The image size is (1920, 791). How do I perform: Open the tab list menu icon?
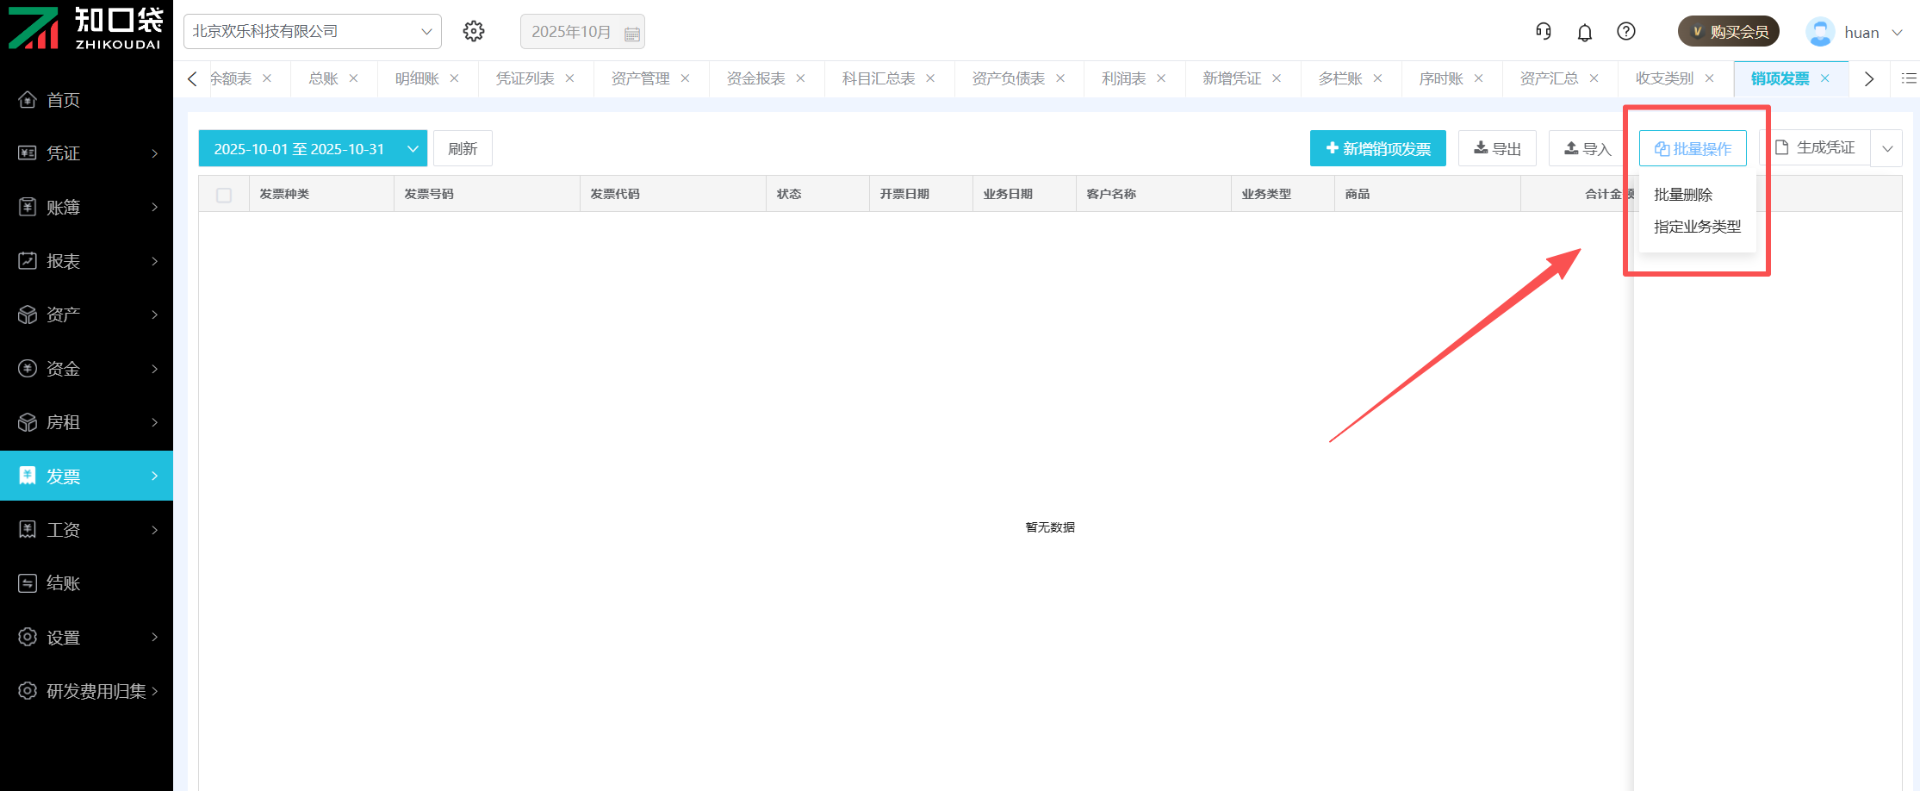1908,78
